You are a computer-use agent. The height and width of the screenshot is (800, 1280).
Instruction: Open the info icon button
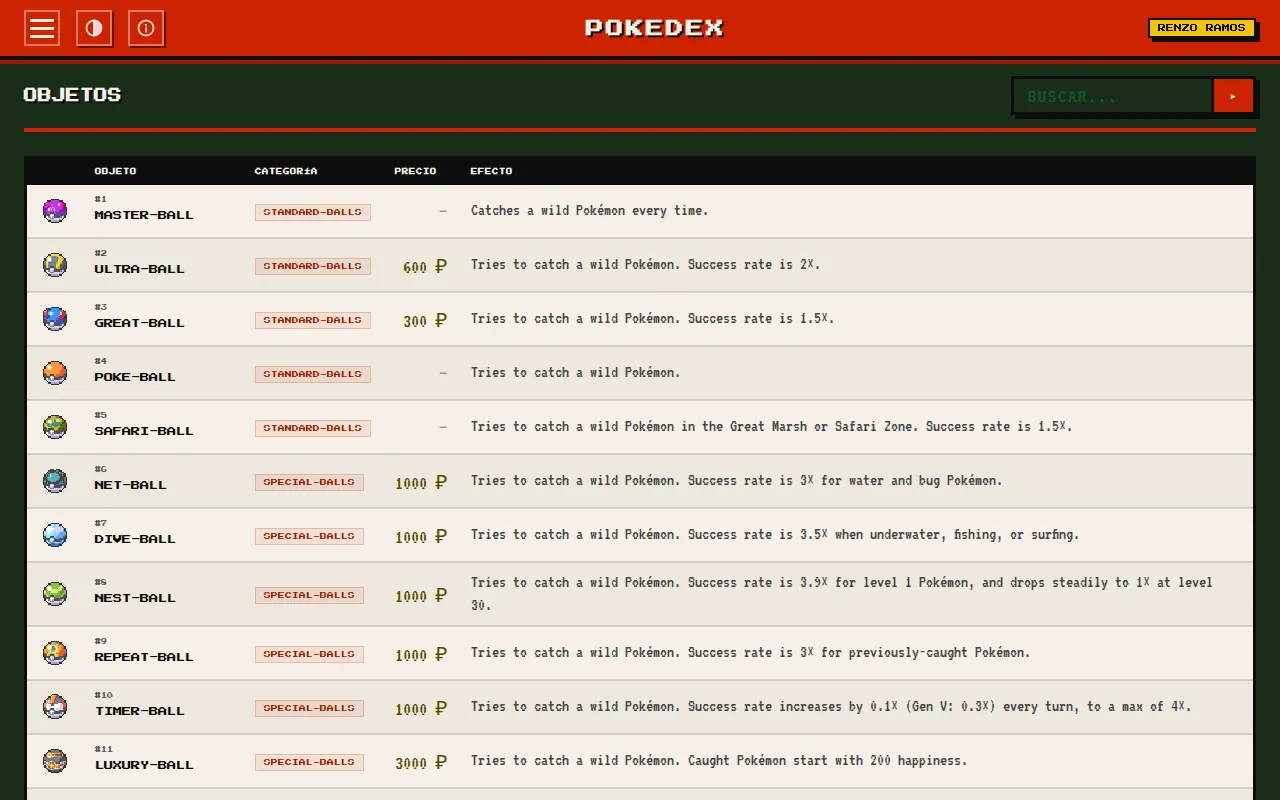click(146, 28)
